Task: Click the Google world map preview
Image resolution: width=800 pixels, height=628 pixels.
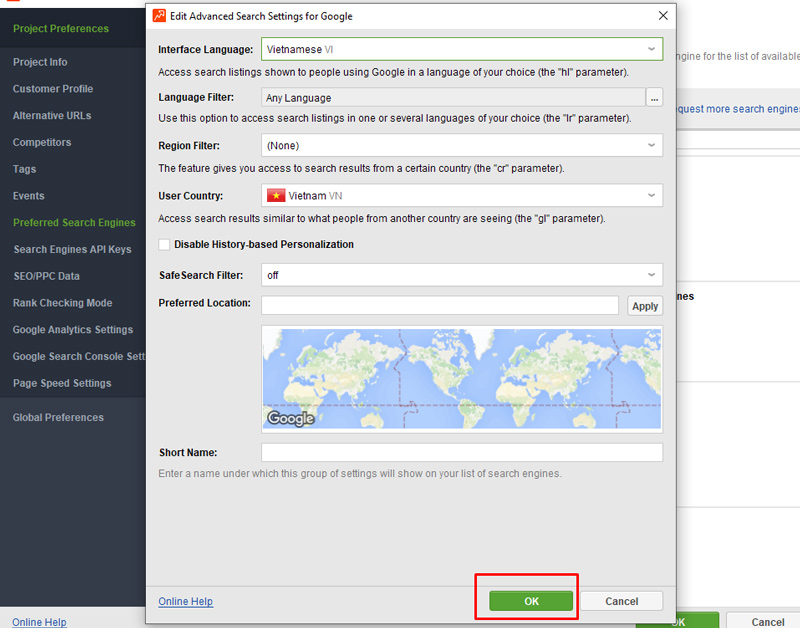Action: pos(462,379)
